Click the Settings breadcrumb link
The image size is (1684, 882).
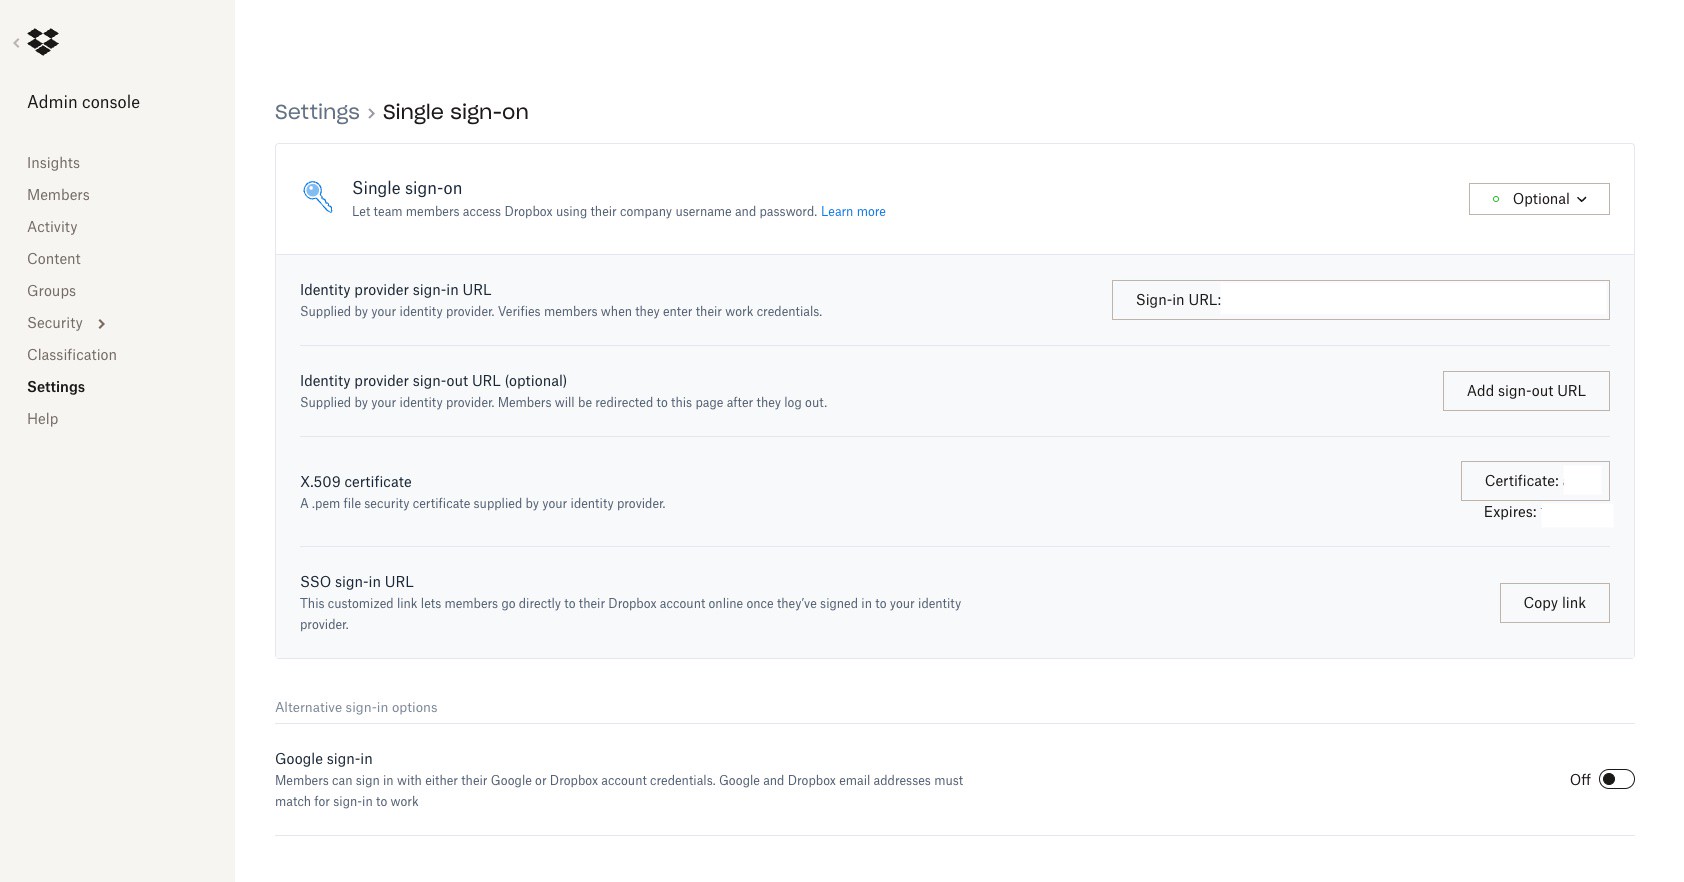coord(317,112)
